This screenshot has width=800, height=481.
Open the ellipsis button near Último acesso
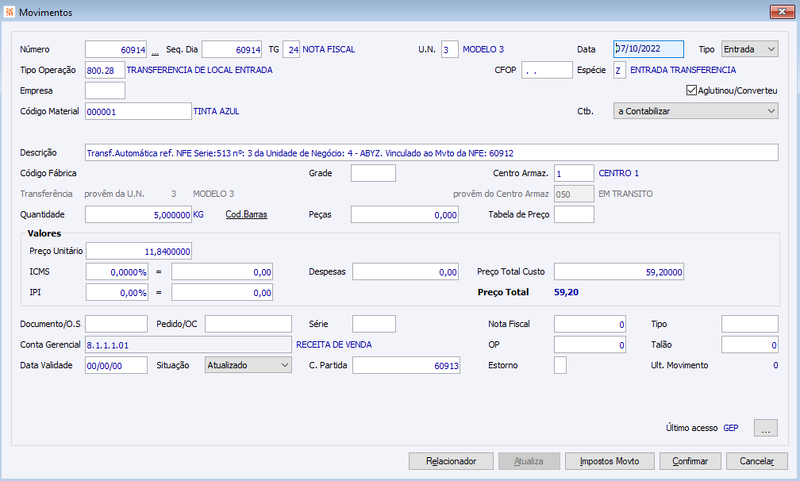(766, 428)
